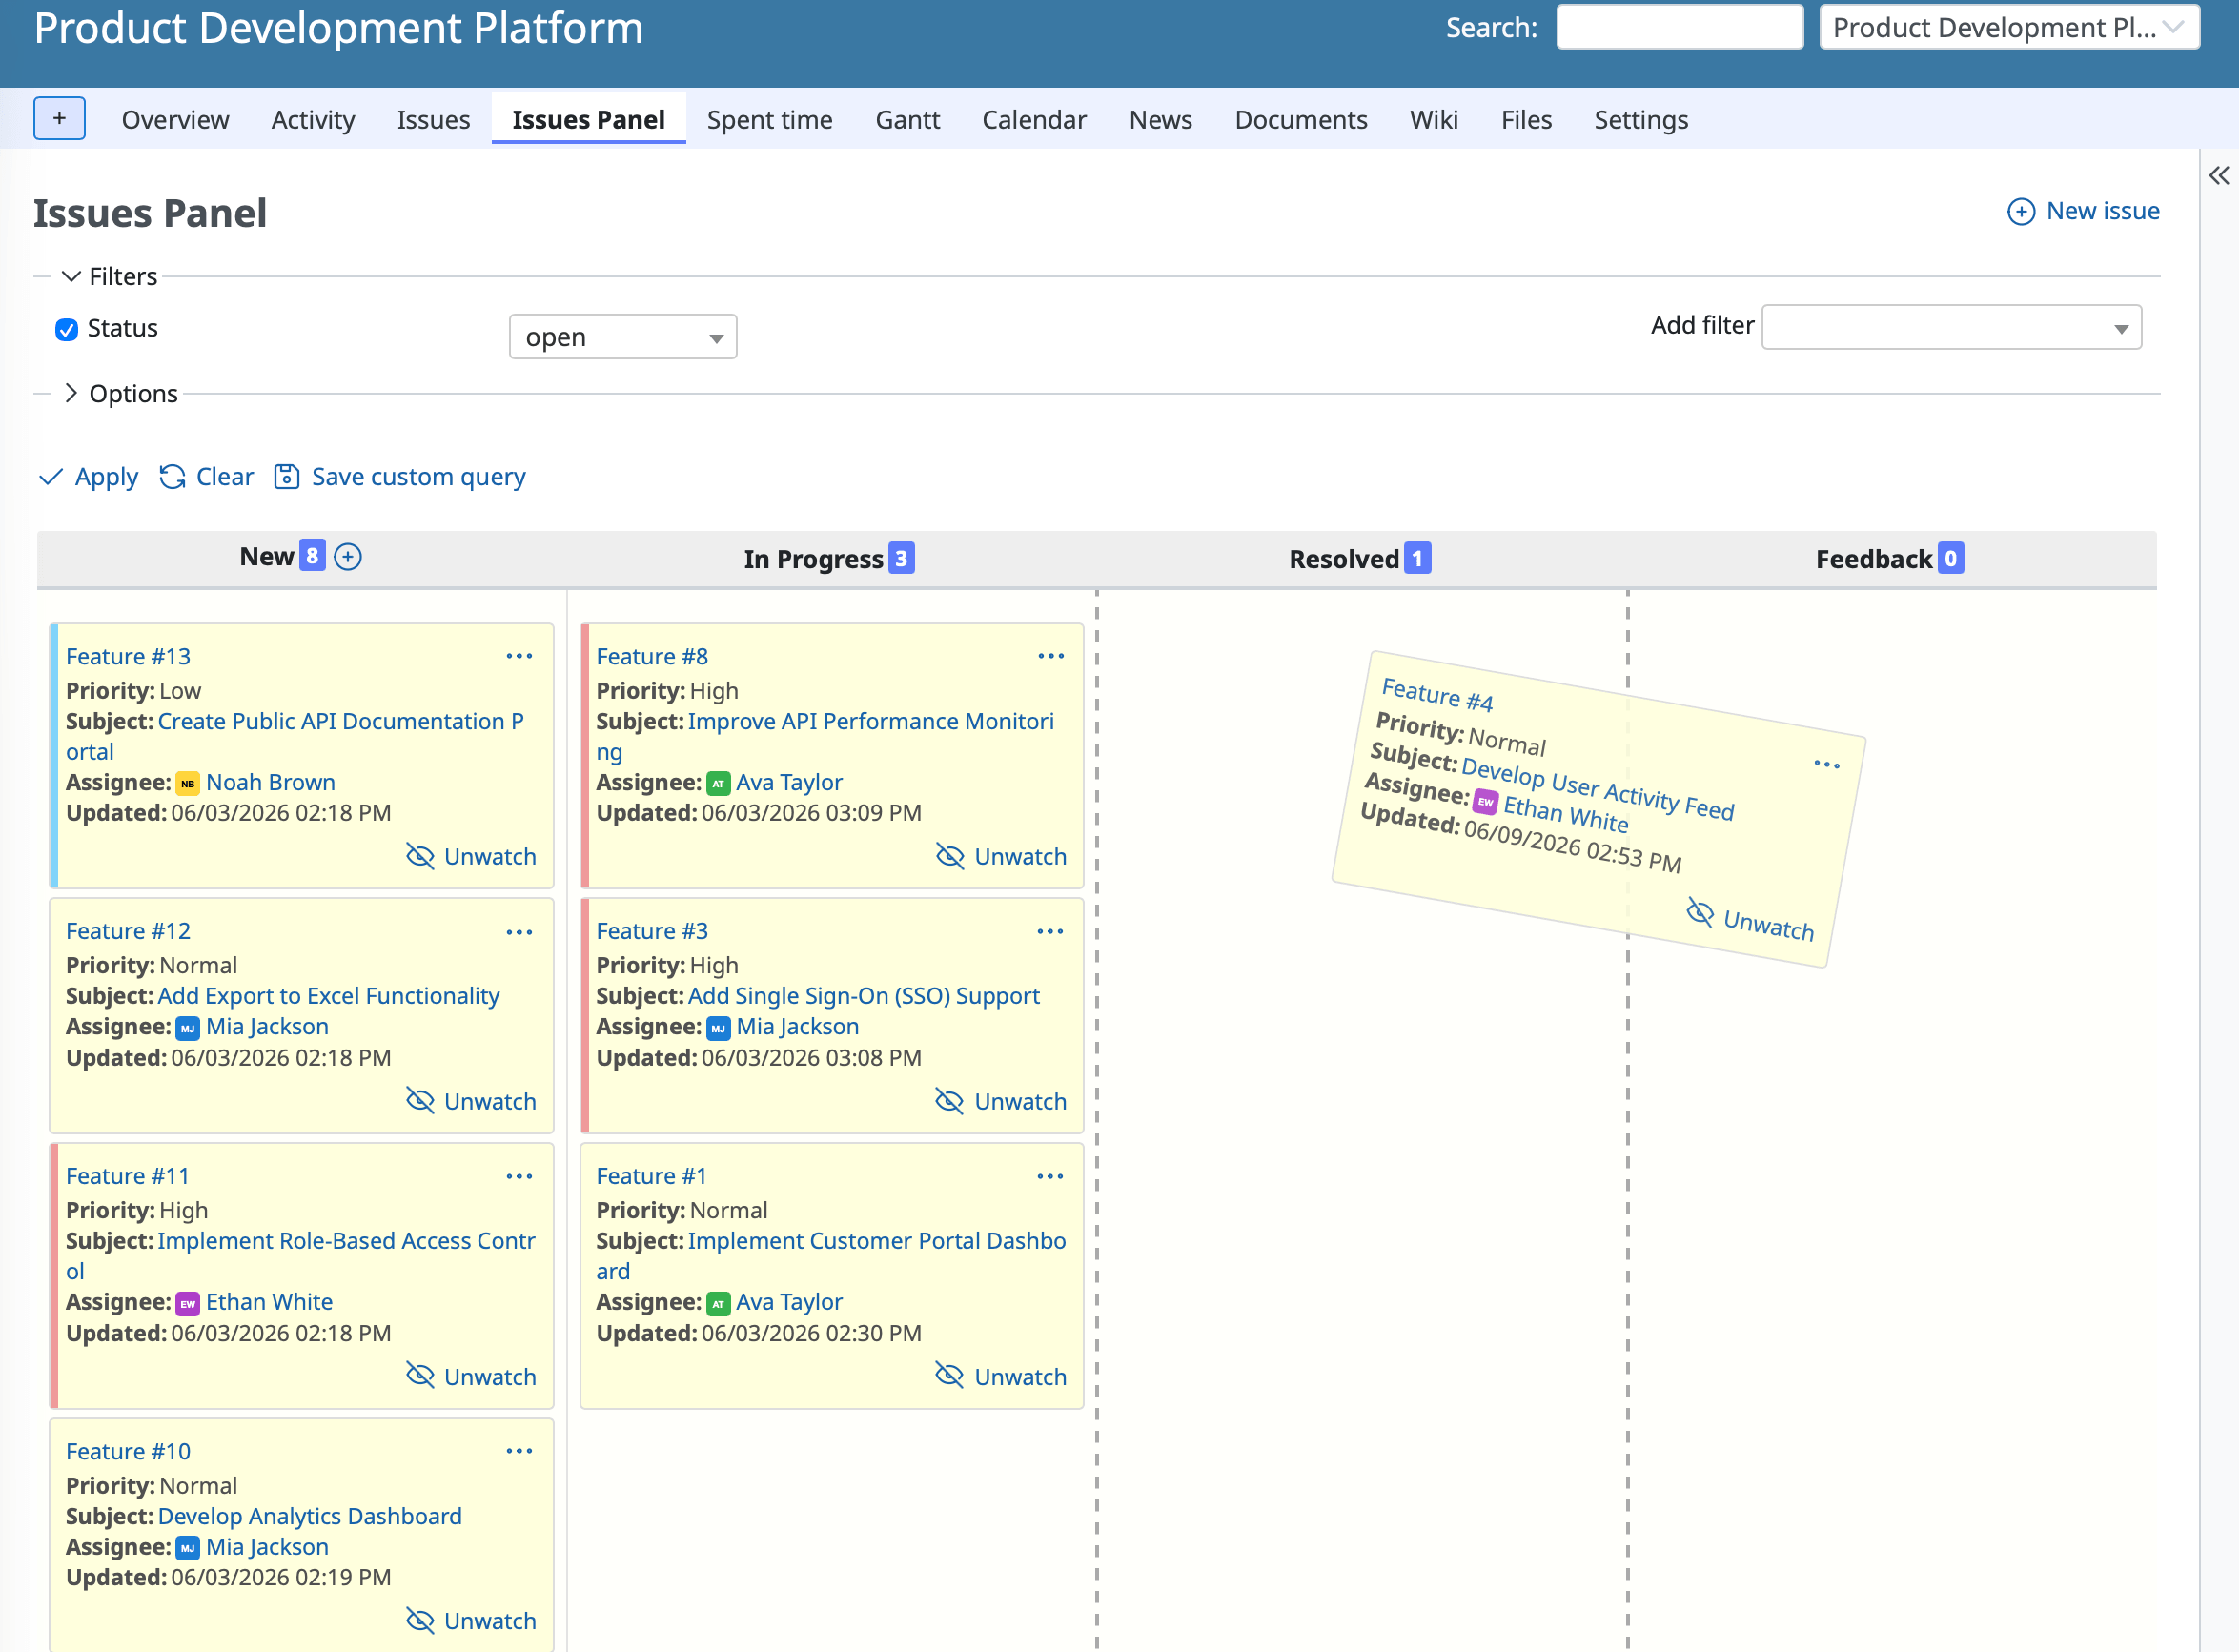
Task: Unwatch Feature #4 in the dragged card
Action: [x=1750, y=920]
